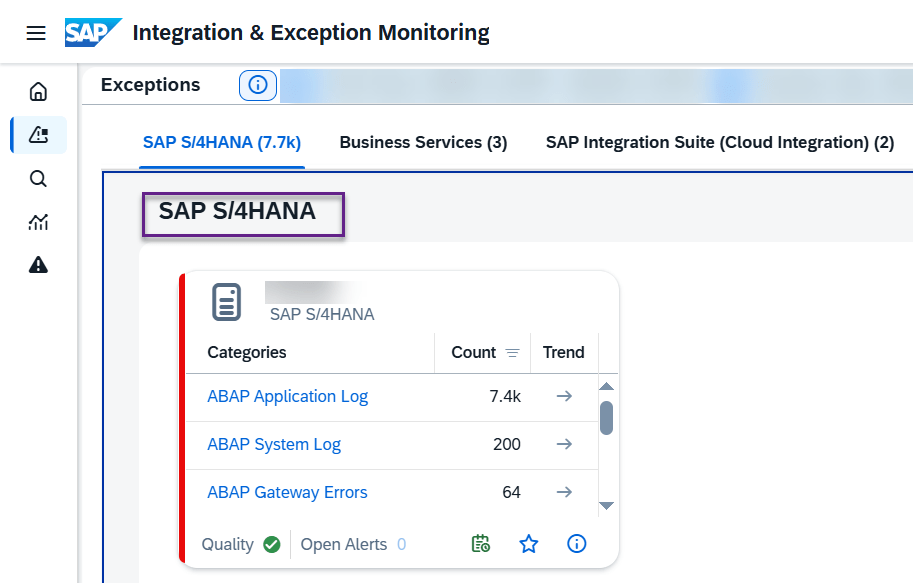Open the search icon in sidebar
This screenshot has height=583, width=913.
pyautogui.click(x=38, y=179)
